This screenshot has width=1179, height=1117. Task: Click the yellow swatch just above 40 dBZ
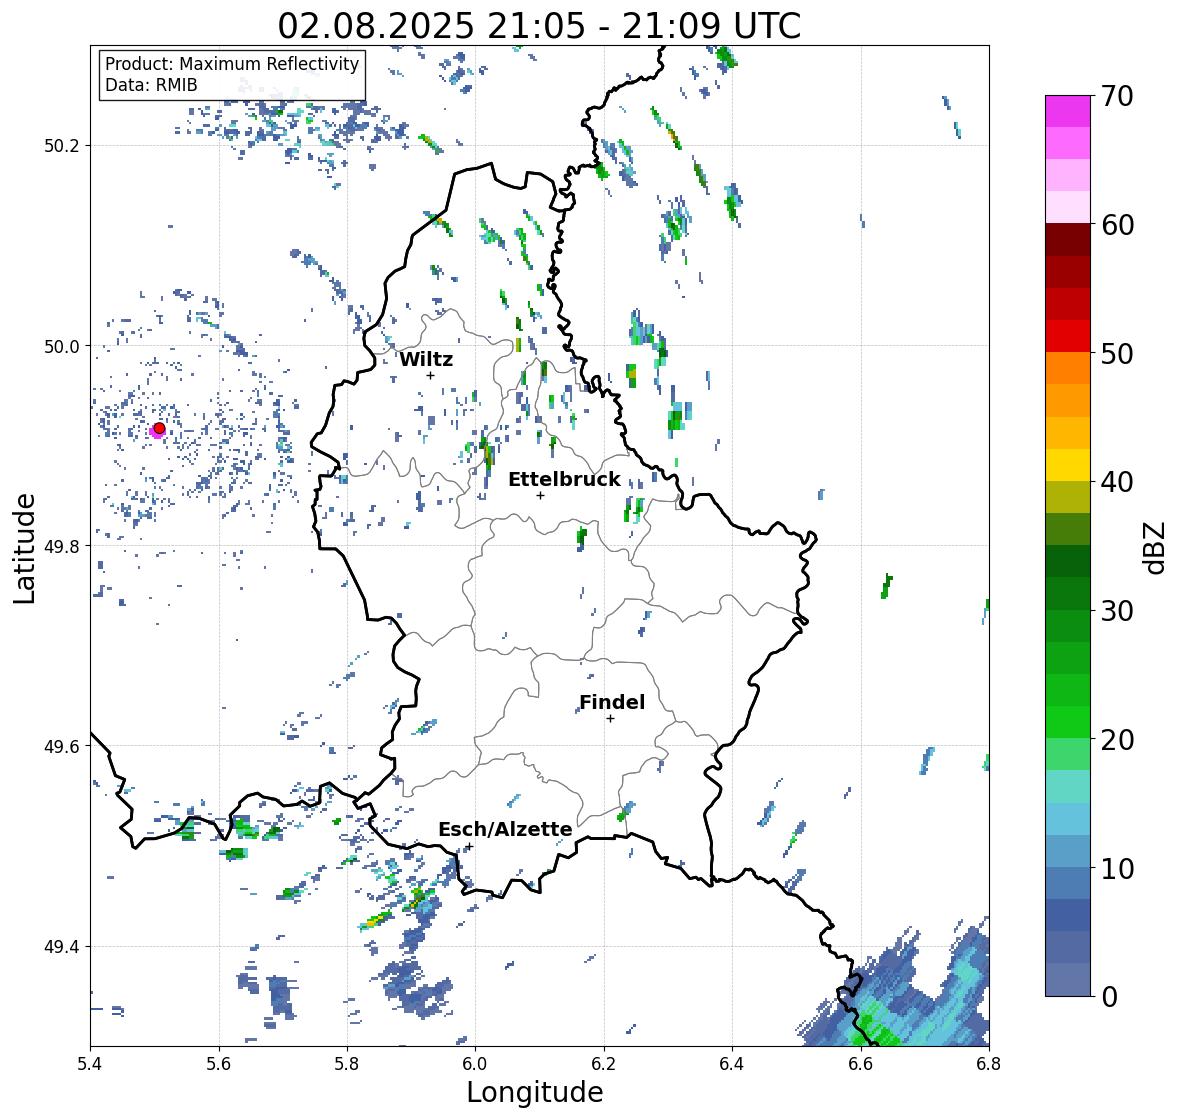[x=1068, y=465]
